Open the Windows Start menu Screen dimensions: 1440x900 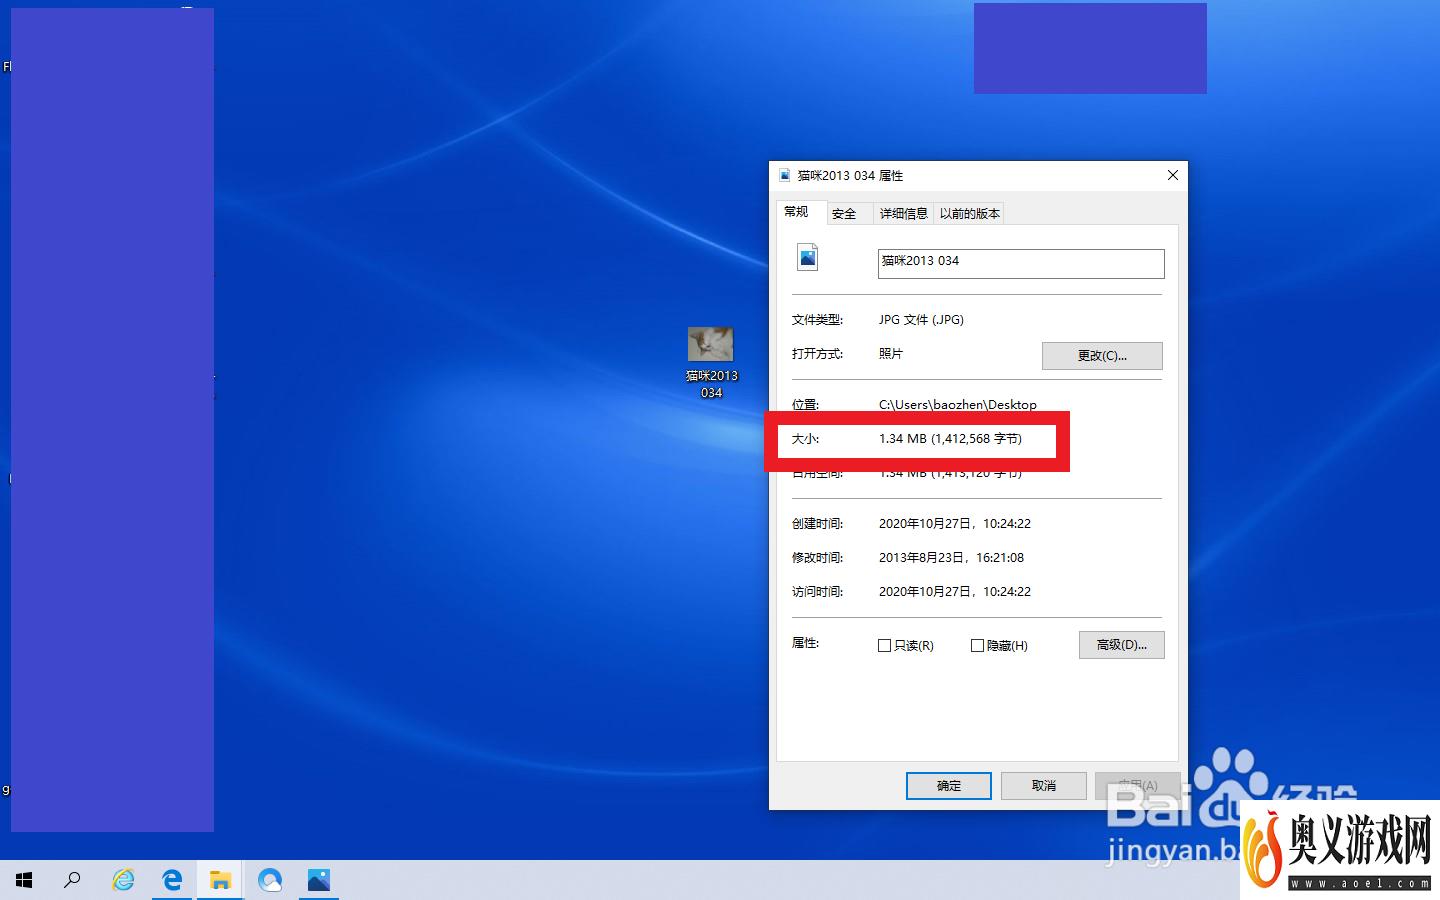coord(24,880)
